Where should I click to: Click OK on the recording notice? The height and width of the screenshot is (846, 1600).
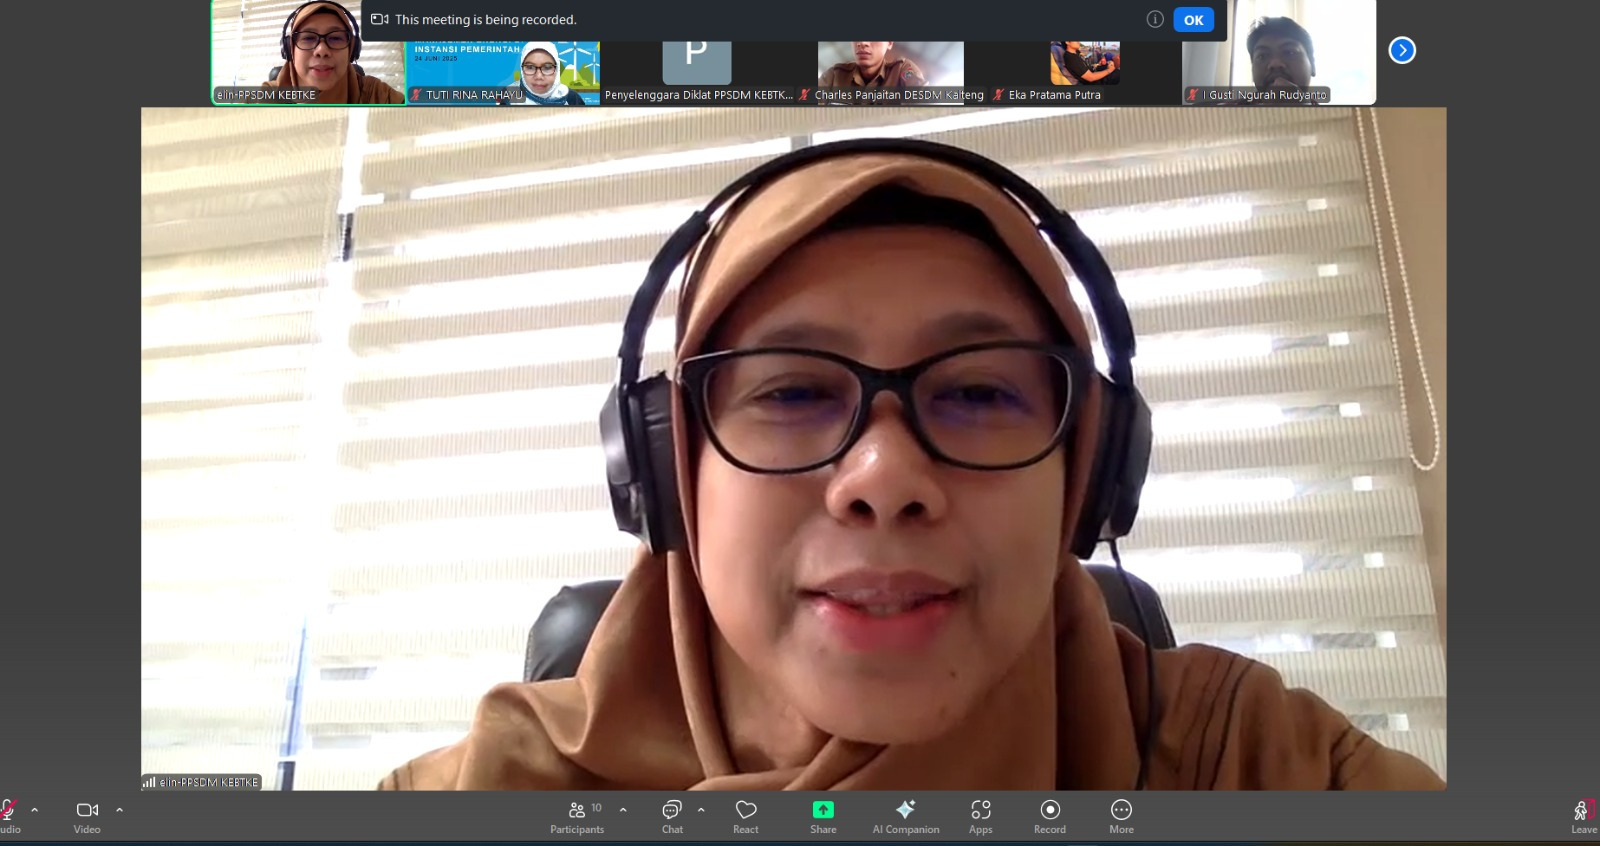coord(1193,20)
